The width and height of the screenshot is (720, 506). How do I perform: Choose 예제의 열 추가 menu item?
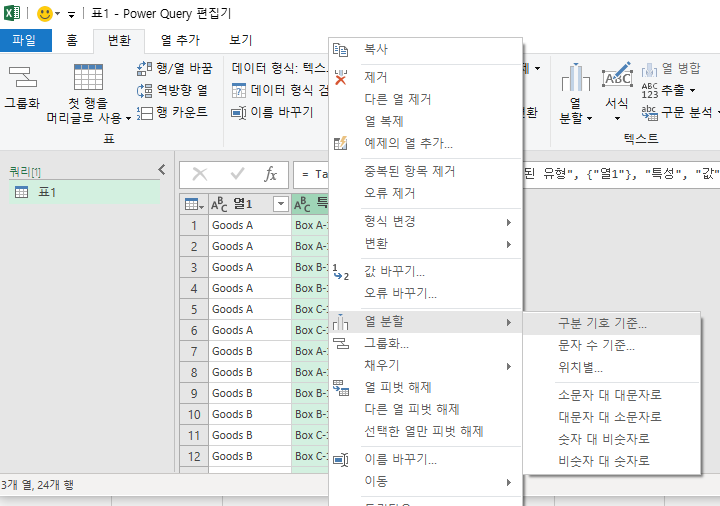[425, 143]
